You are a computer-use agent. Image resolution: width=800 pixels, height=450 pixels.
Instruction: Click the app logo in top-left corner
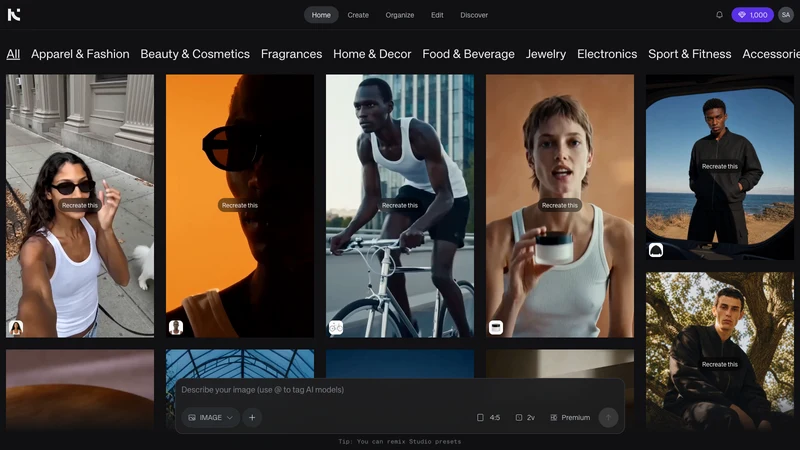click(14, 15)
